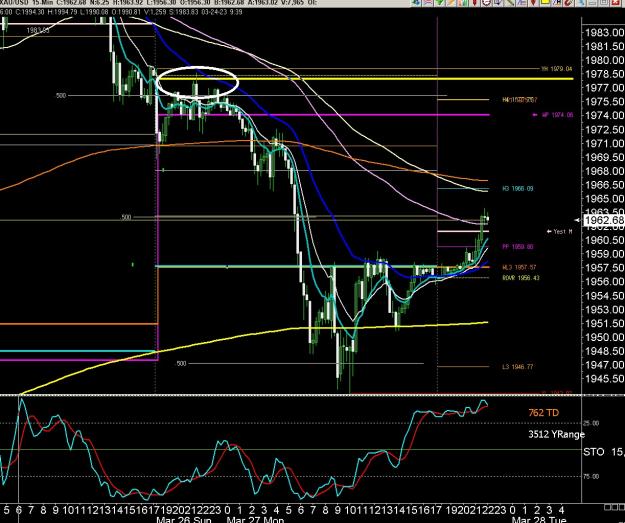This screenshot has height=523, width=625.
Task: Click the 1971.00 price axis label
Action: (604, 144)
